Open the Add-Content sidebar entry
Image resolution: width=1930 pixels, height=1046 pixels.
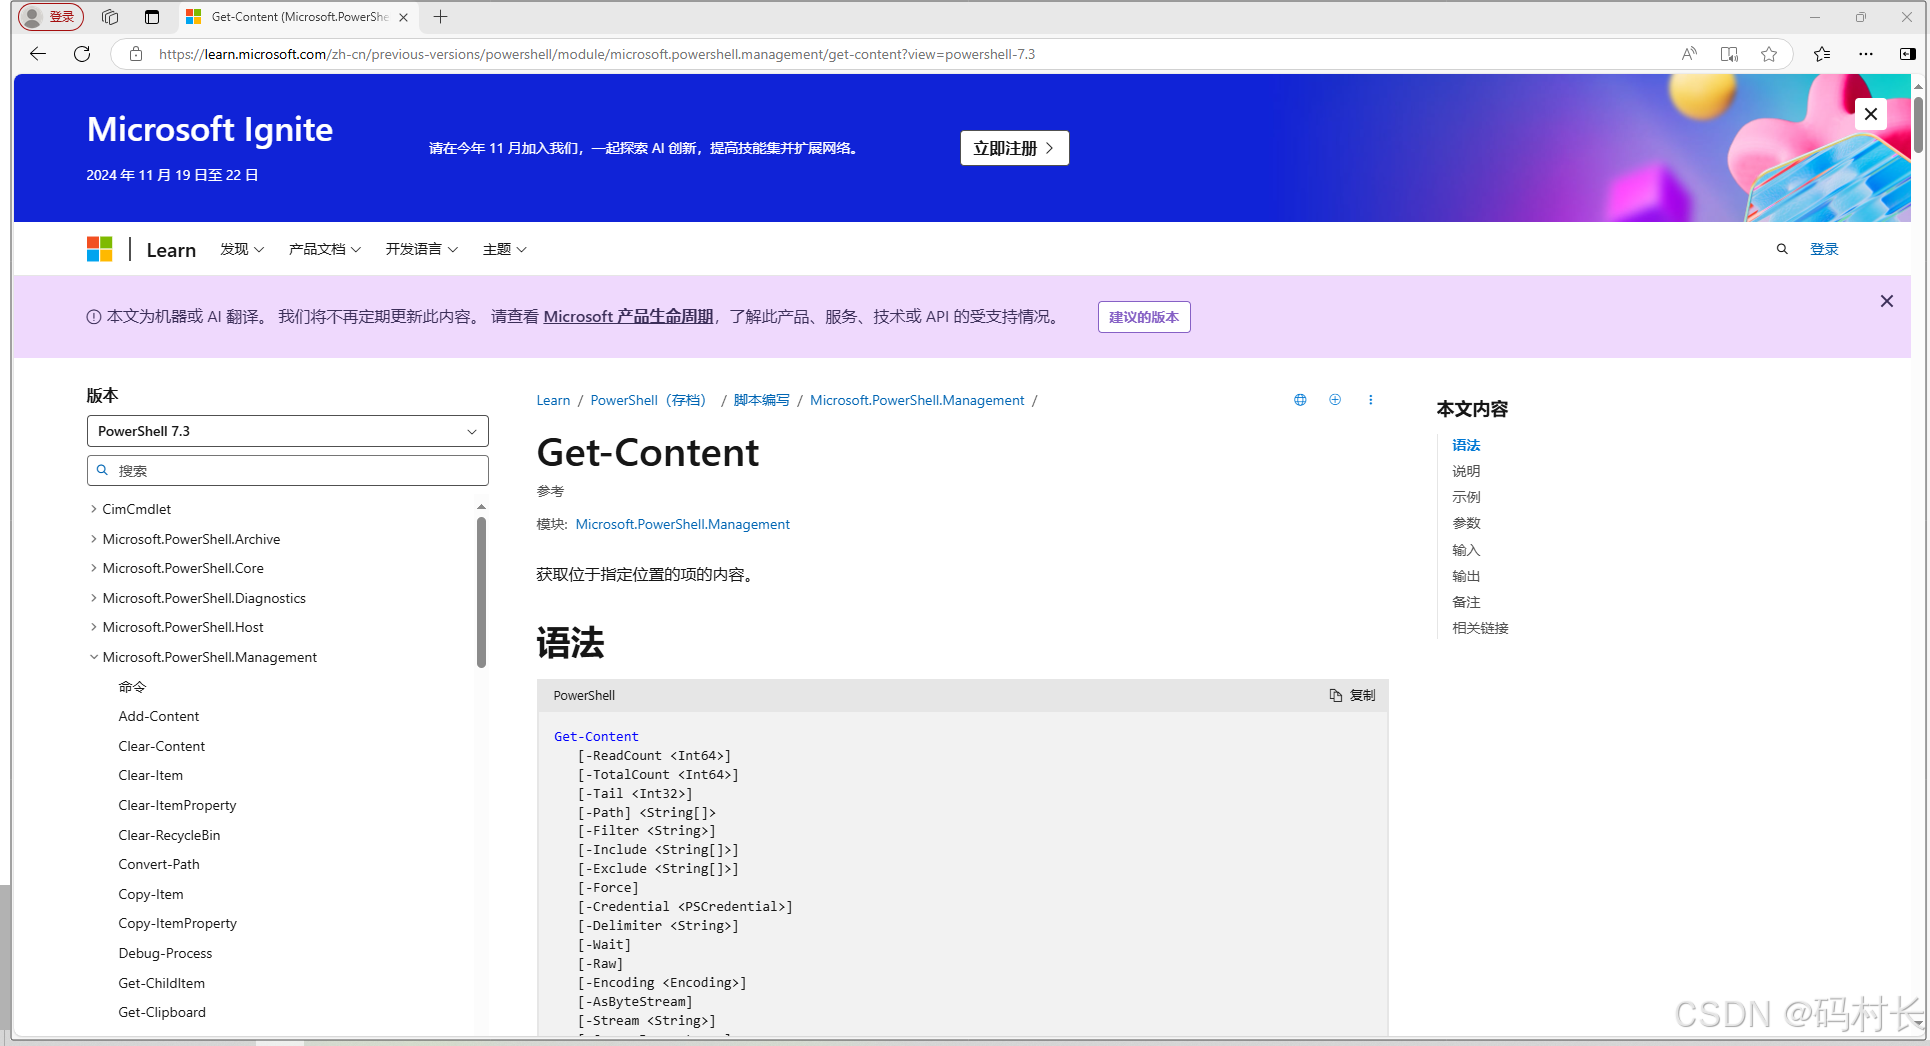click(x=159, y=716)
